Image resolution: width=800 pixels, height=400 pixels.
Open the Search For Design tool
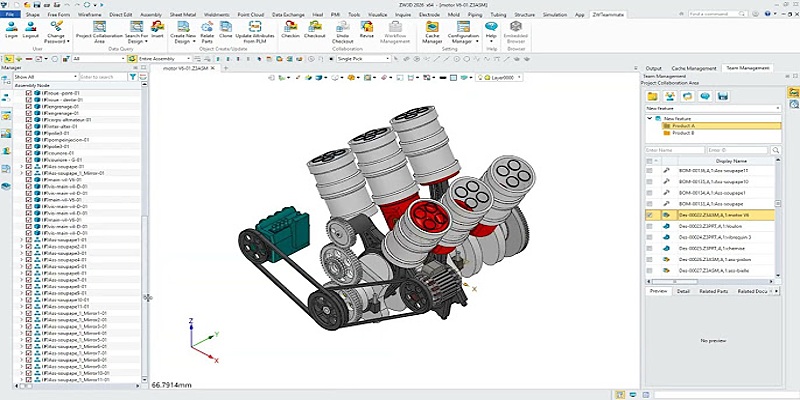tap(137, 32)
